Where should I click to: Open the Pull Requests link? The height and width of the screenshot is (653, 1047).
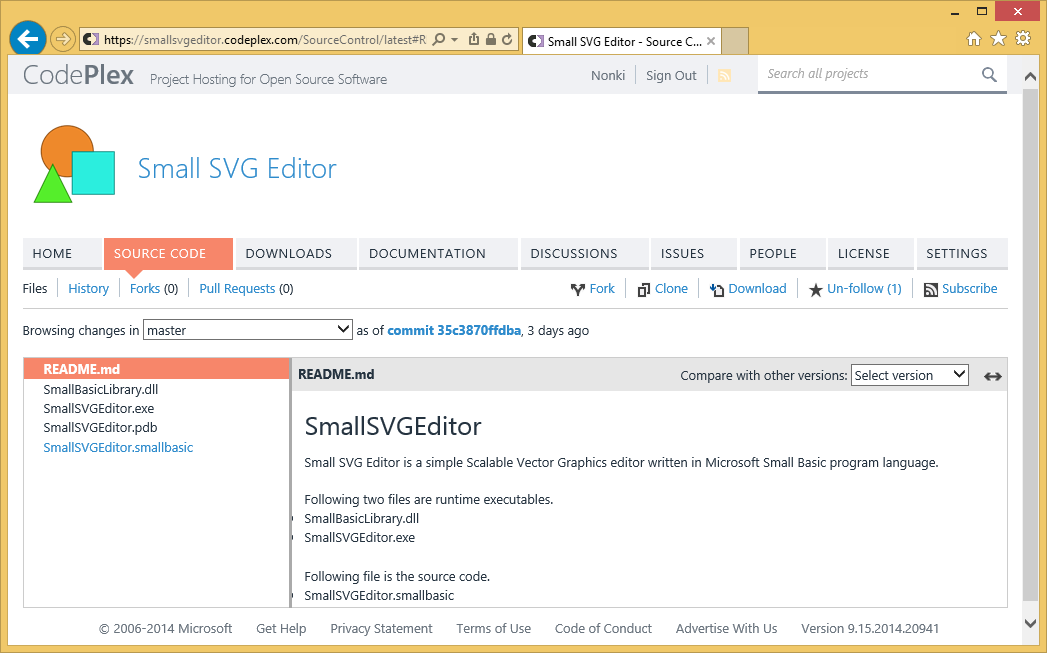[237, 288]
